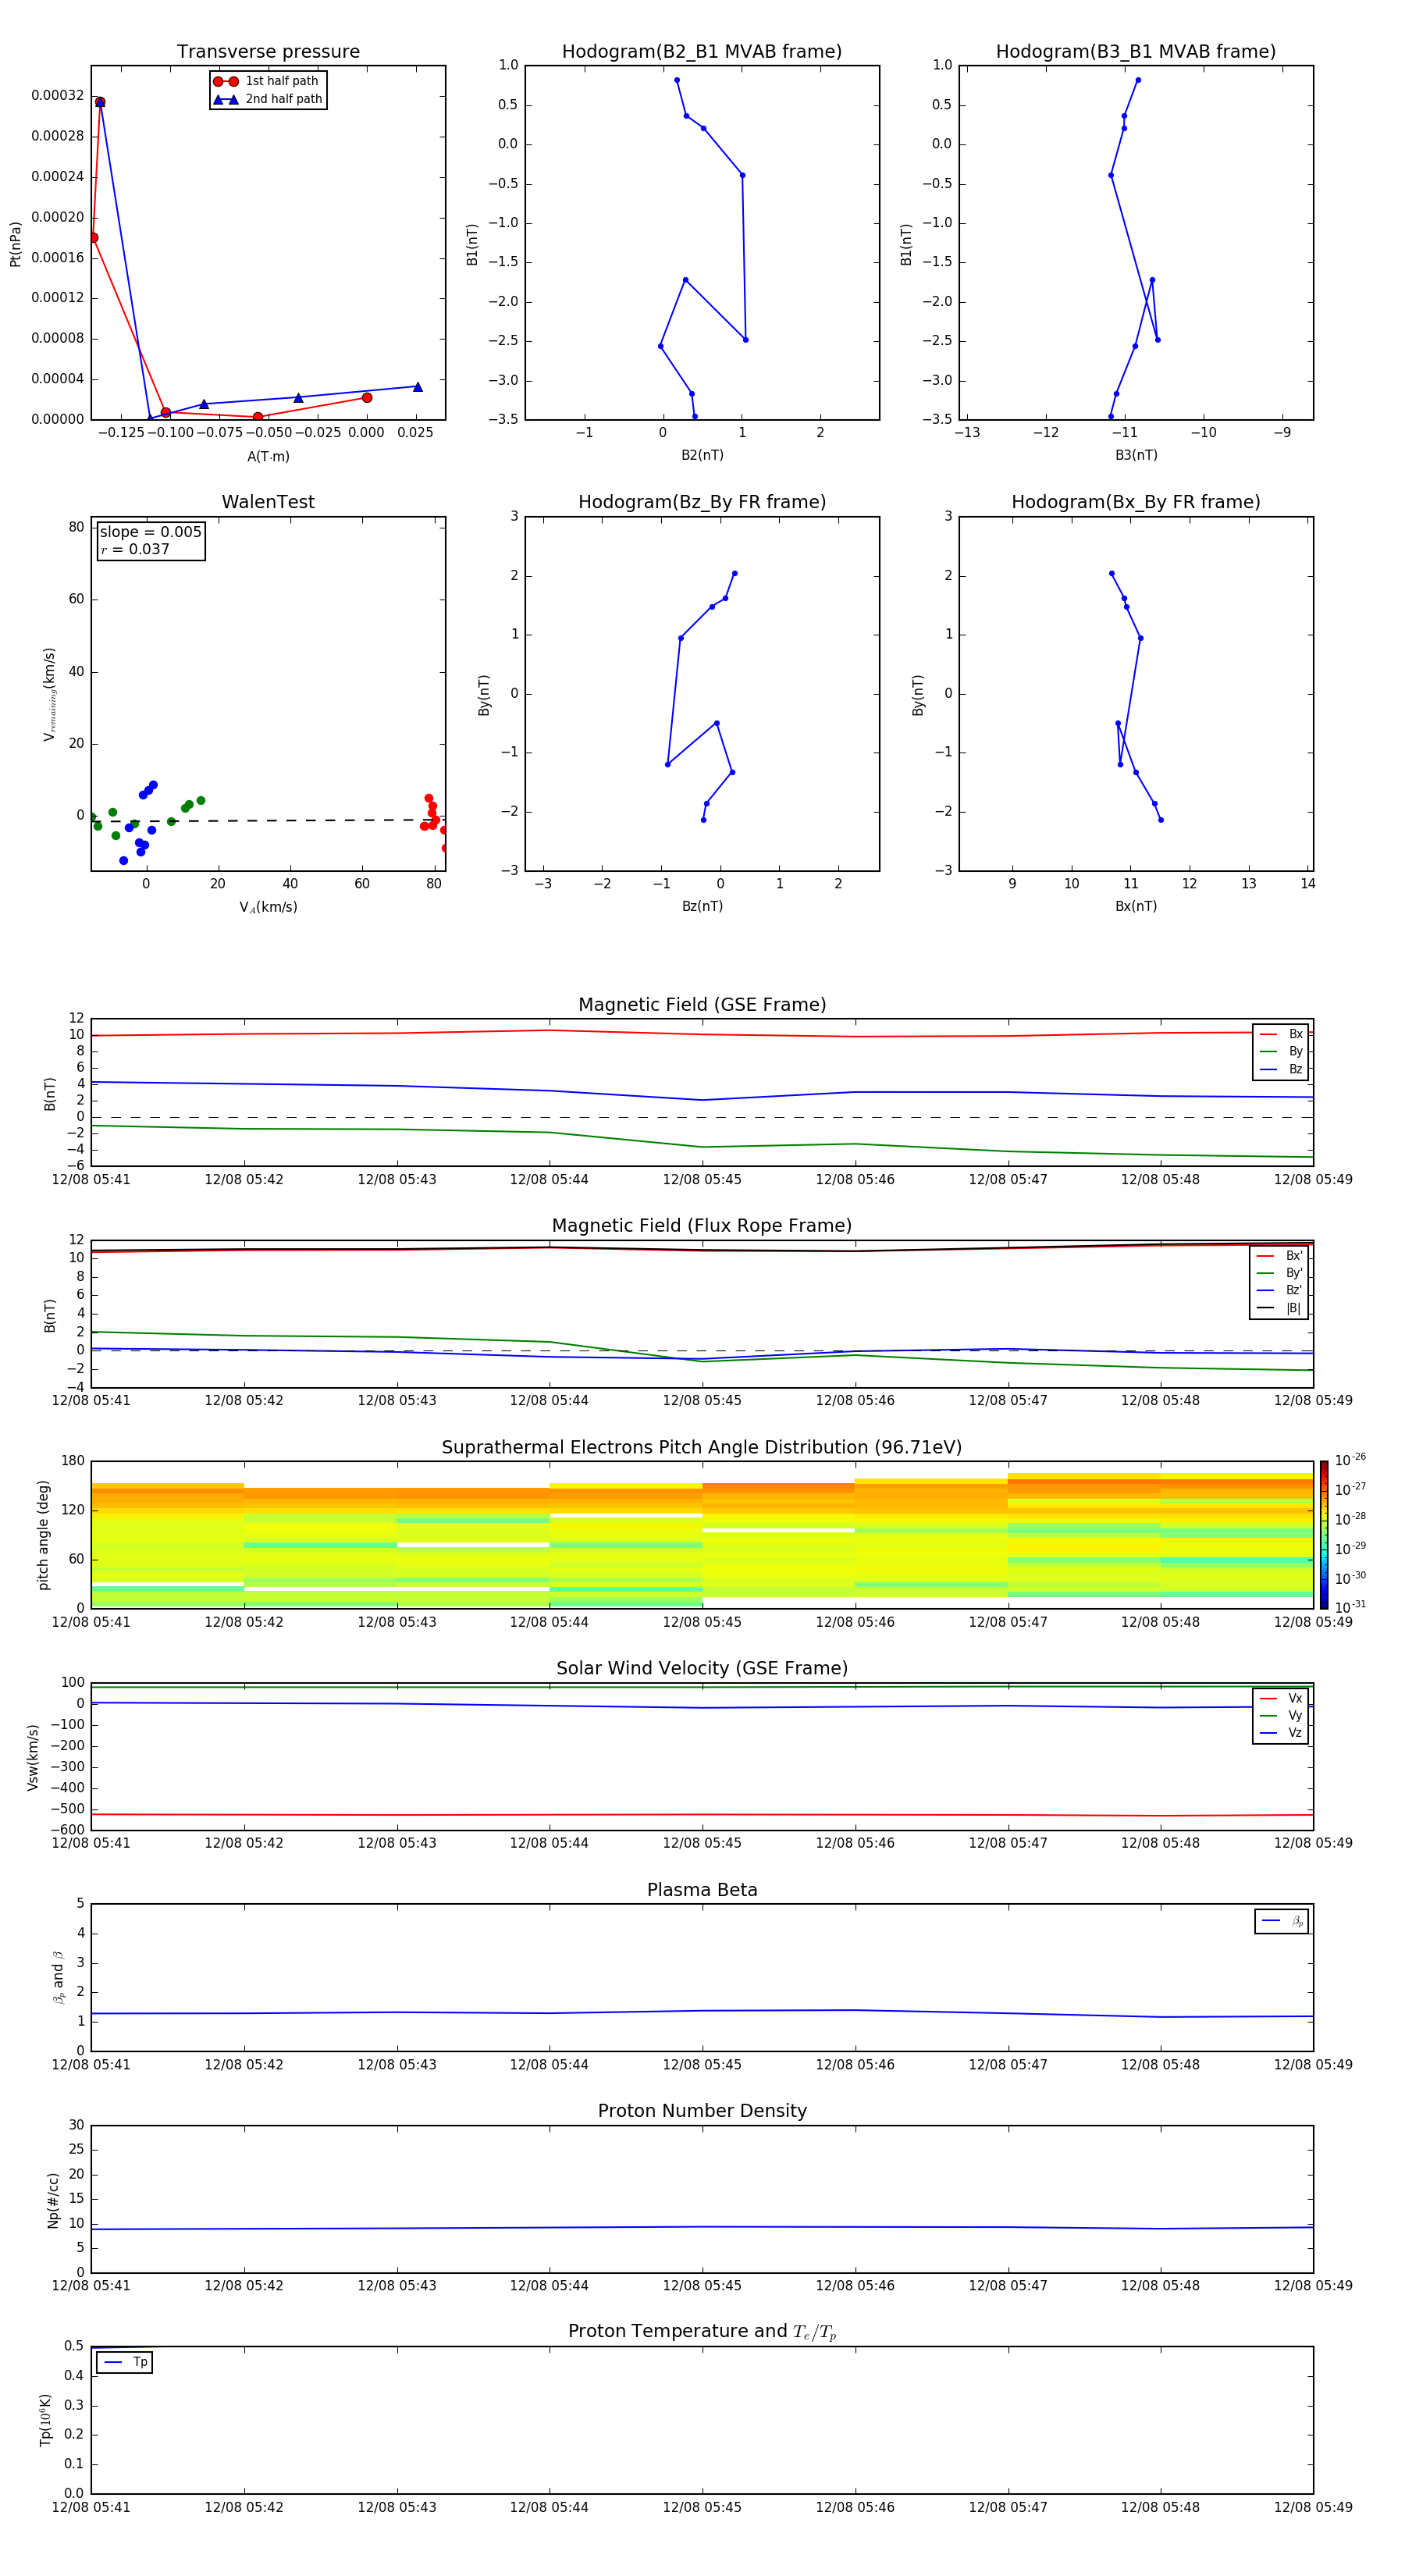Click the "Hodogram(B3_B1 MVAB frame)" title
The width and height of the screenshot is (1405, 2576).
click(x=1136, y=51)
